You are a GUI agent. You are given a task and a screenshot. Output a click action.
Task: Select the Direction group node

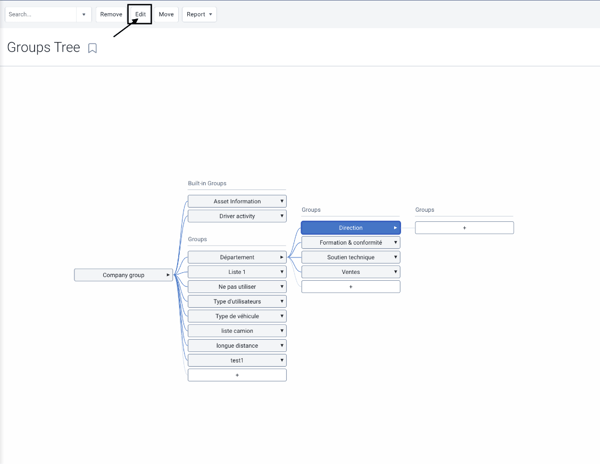click(x=350, y=228)
